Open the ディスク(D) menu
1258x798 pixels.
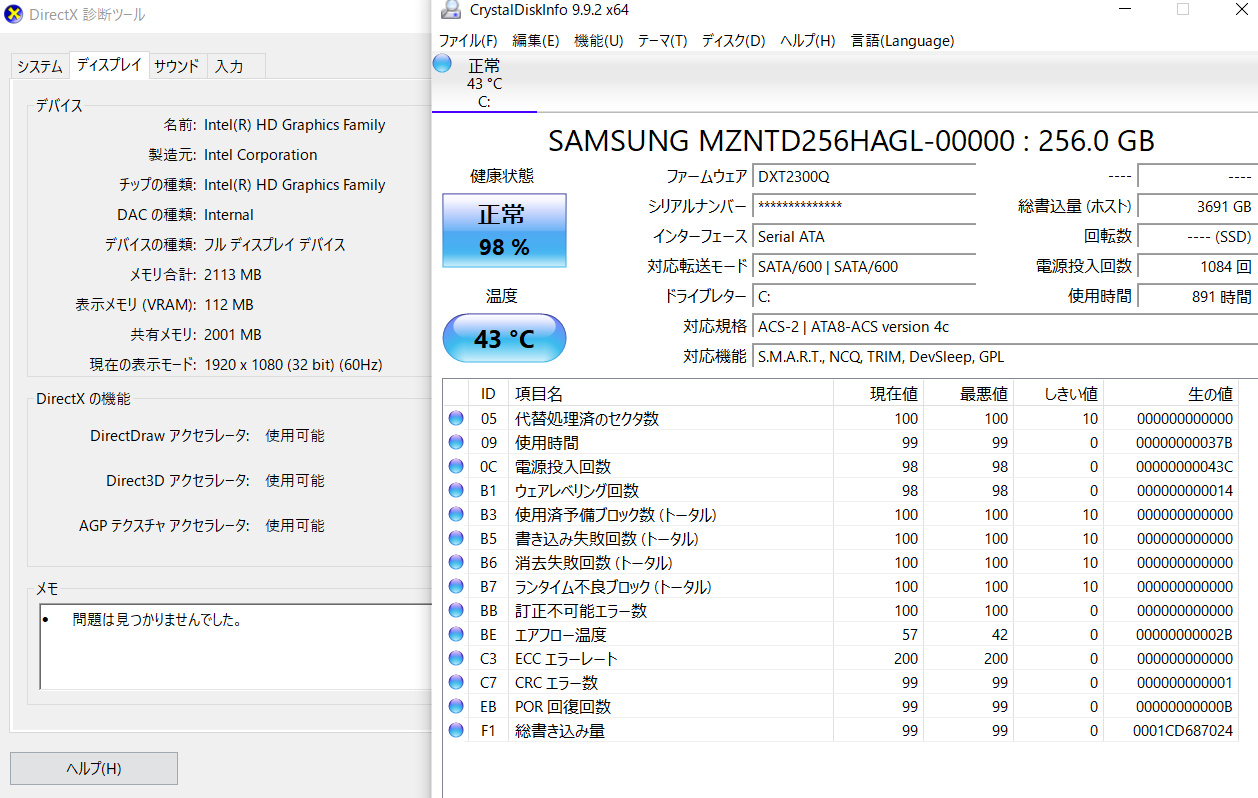tap(733, 41)
